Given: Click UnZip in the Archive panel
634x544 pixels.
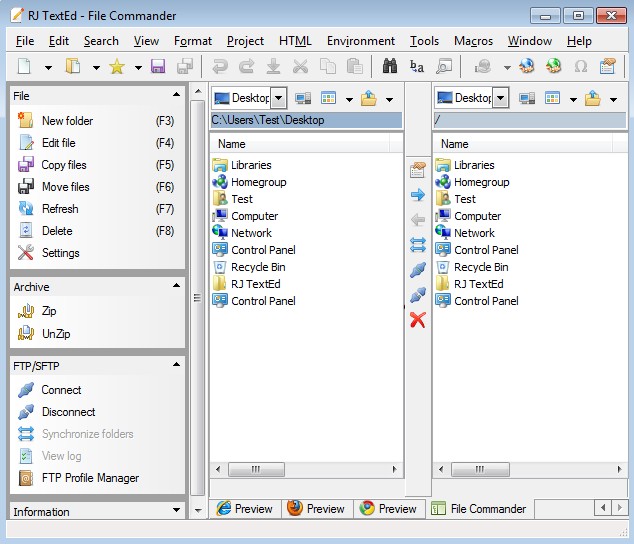Looking at the screenshot, I should [x=56, y=334].
